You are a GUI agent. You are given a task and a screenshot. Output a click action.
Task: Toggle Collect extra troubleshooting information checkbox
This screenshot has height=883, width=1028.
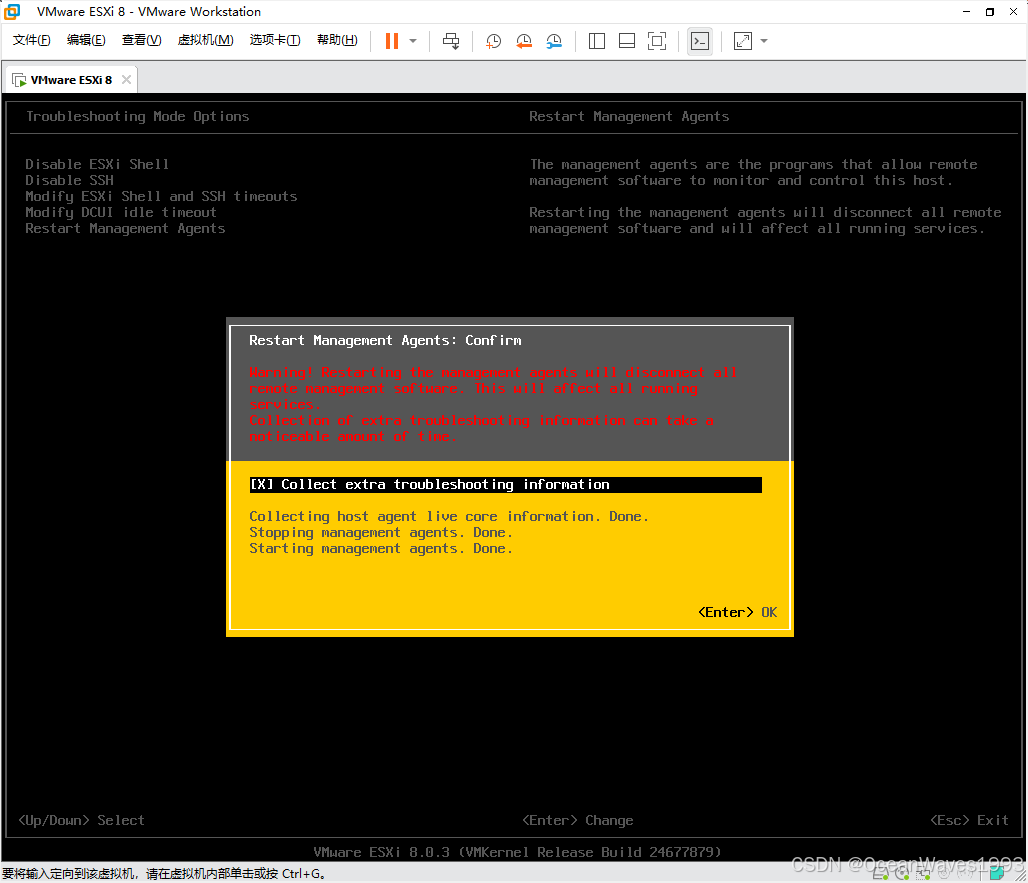[x=505, y=484]
